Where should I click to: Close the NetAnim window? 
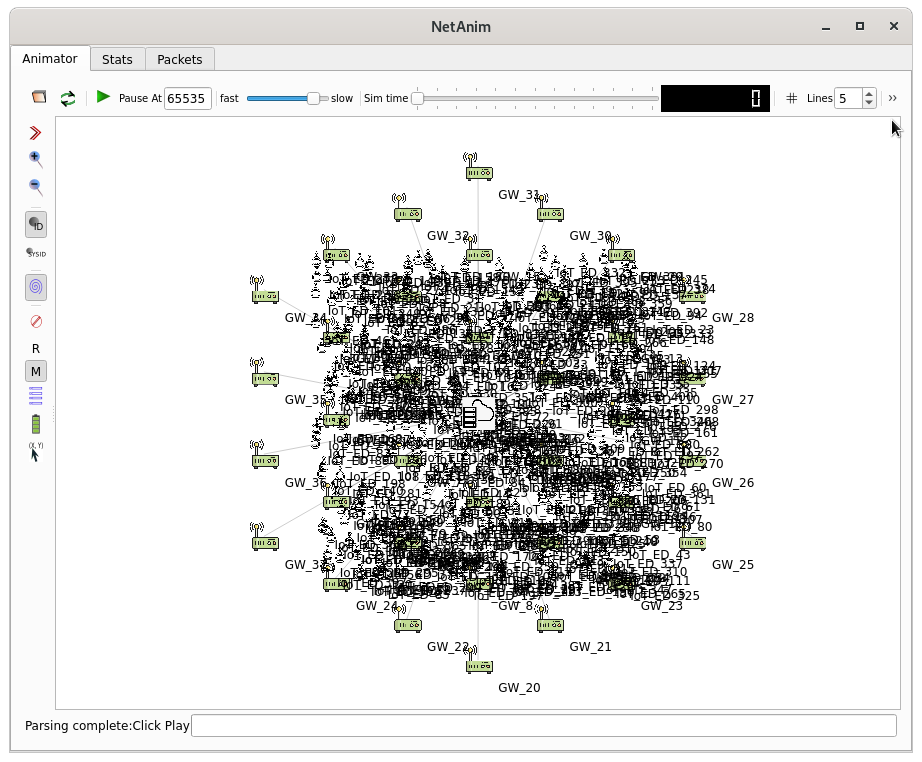(894, 26)
